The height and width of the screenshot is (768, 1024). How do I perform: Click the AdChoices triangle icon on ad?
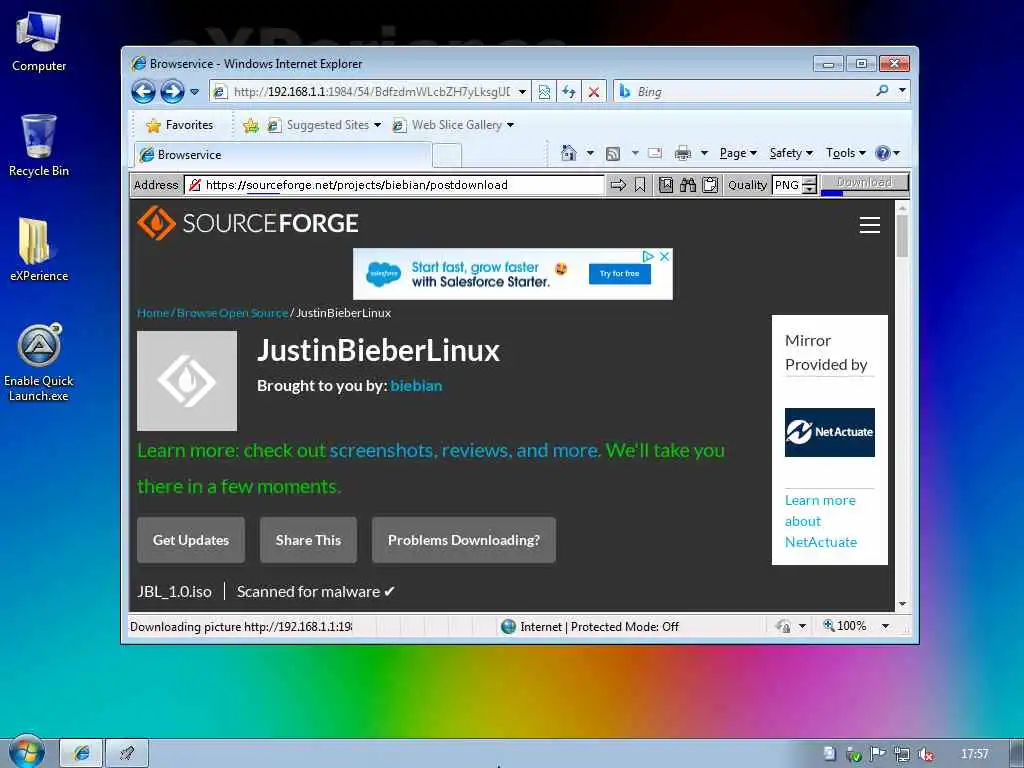pyautogui.click(x=648, y=257)
